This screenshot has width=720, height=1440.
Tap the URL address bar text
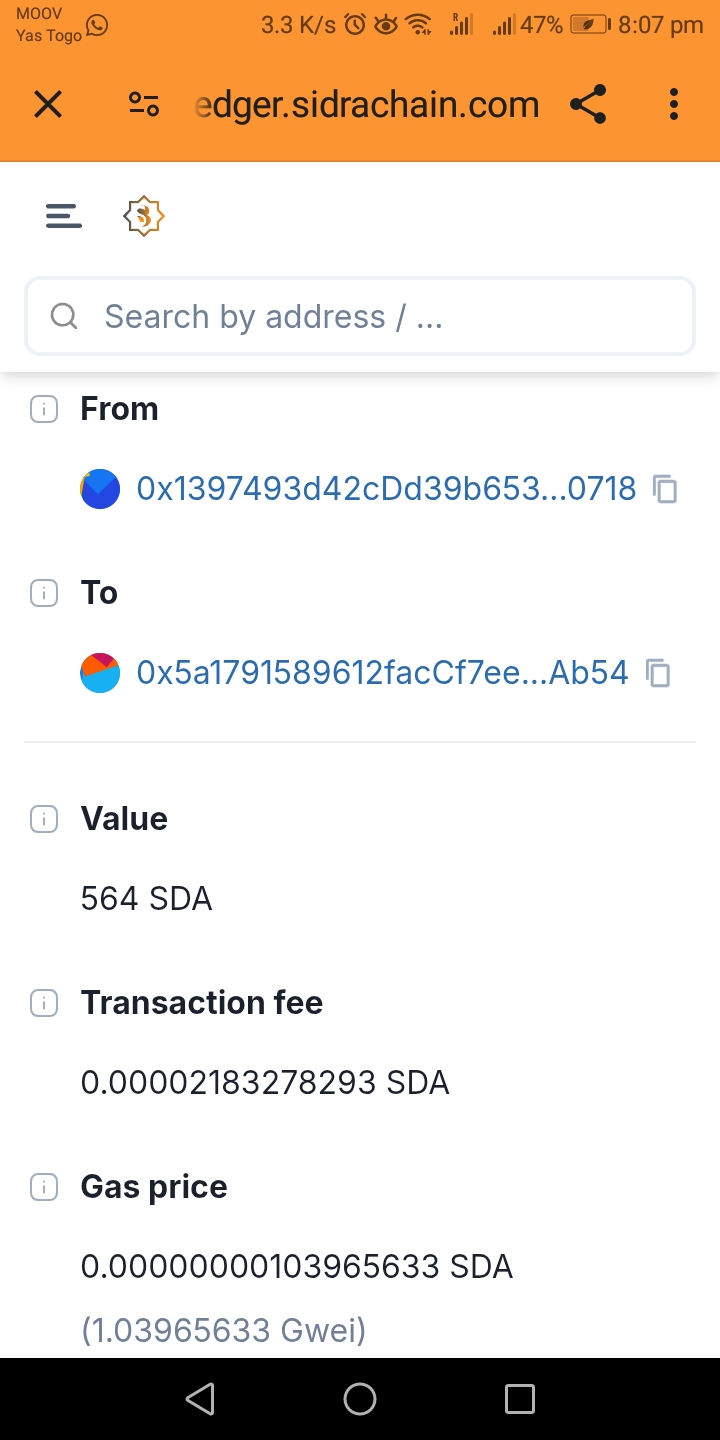point(366,104)
